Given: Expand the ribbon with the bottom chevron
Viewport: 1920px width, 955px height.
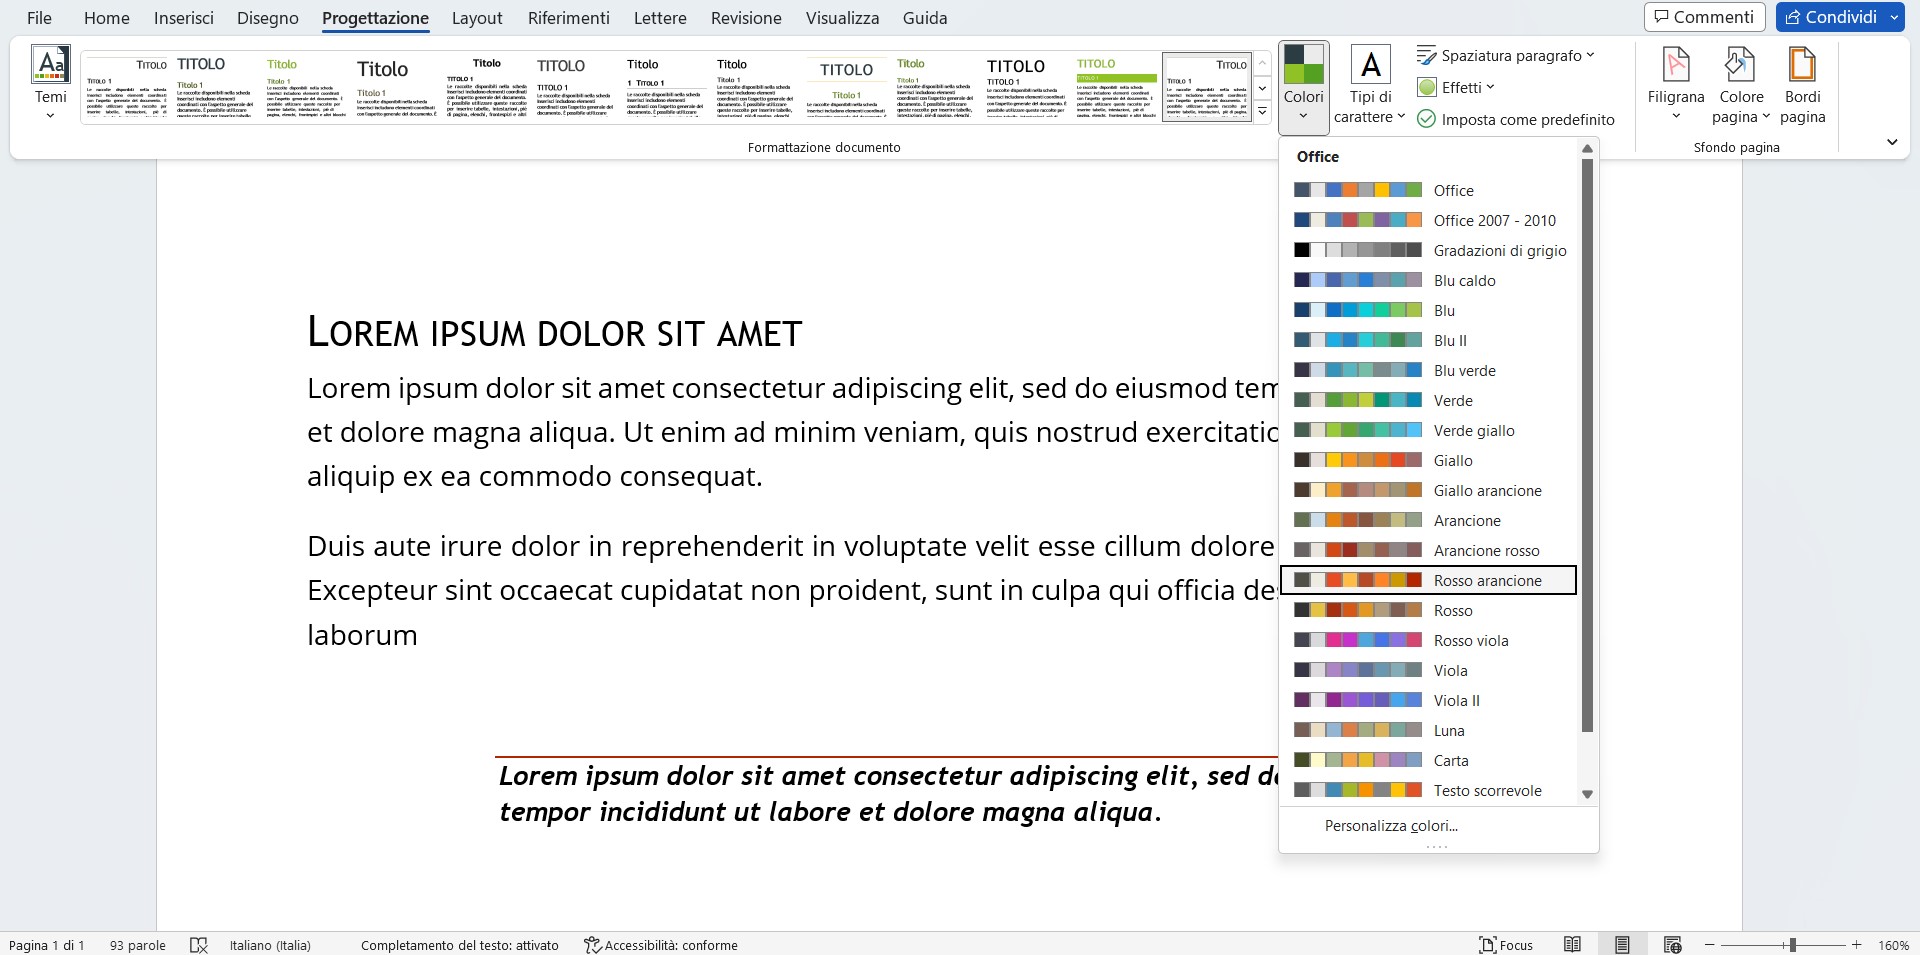Looking at the screenshot, I should [x=1892, y=141].
